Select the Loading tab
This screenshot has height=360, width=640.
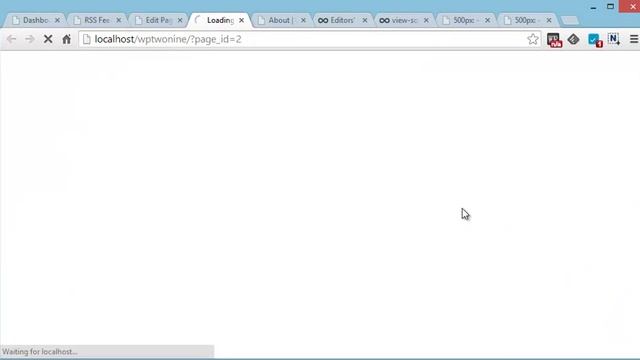[220, 20]
